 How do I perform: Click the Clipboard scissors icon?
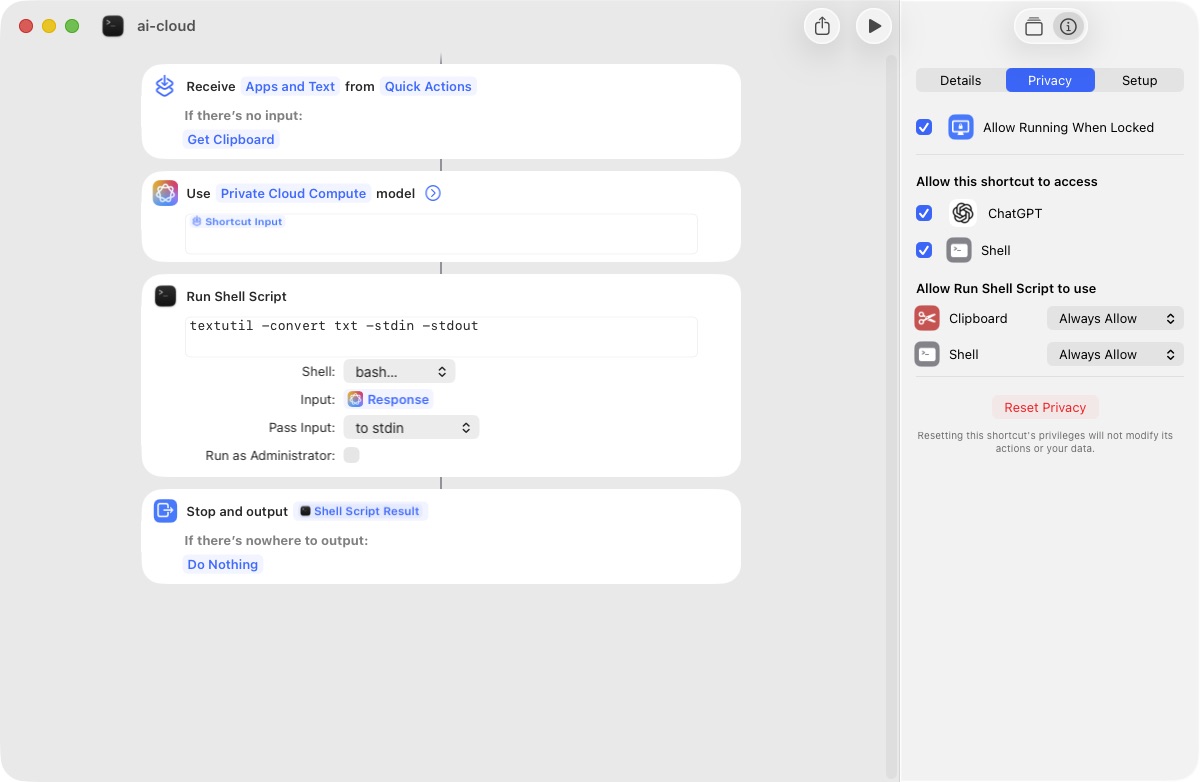[x=926, y=318]
